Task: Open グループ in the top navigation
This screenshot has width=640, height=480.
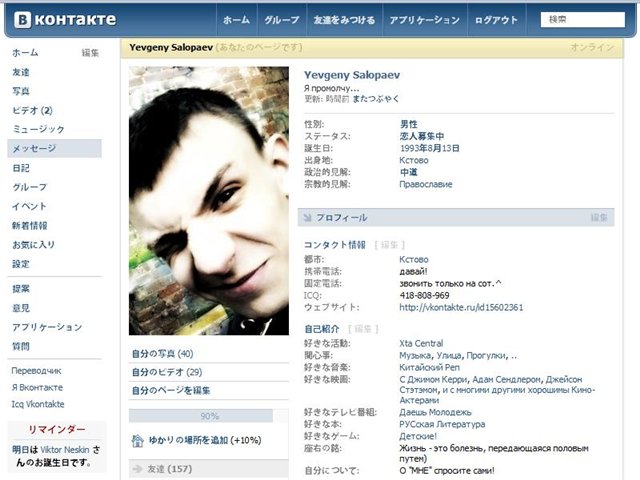Action: coord(282,20)
